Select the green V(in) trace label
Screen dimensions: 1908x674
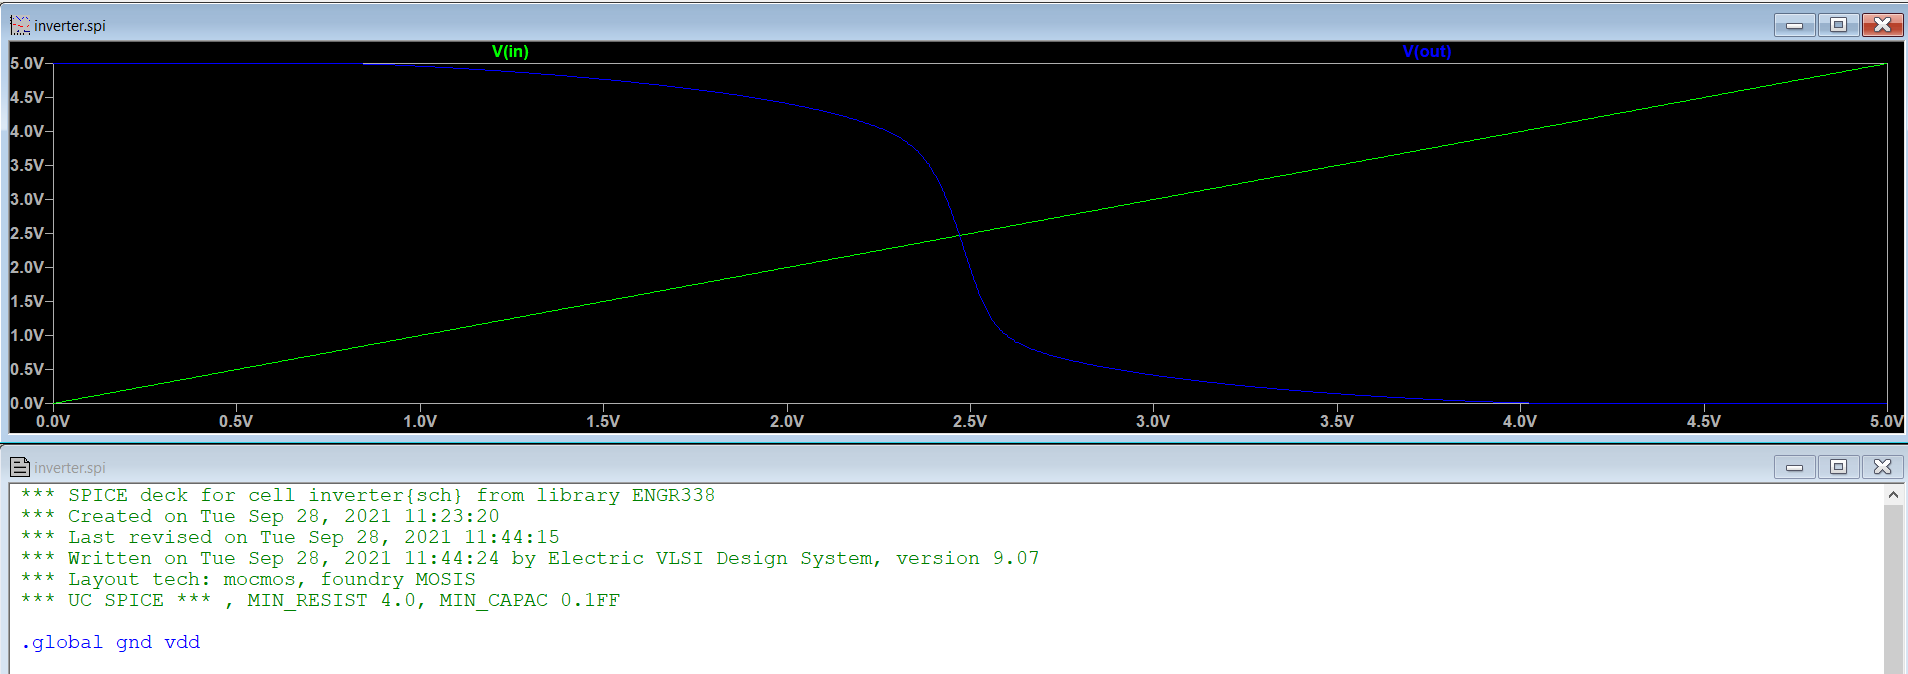click(x=510, y=52)
